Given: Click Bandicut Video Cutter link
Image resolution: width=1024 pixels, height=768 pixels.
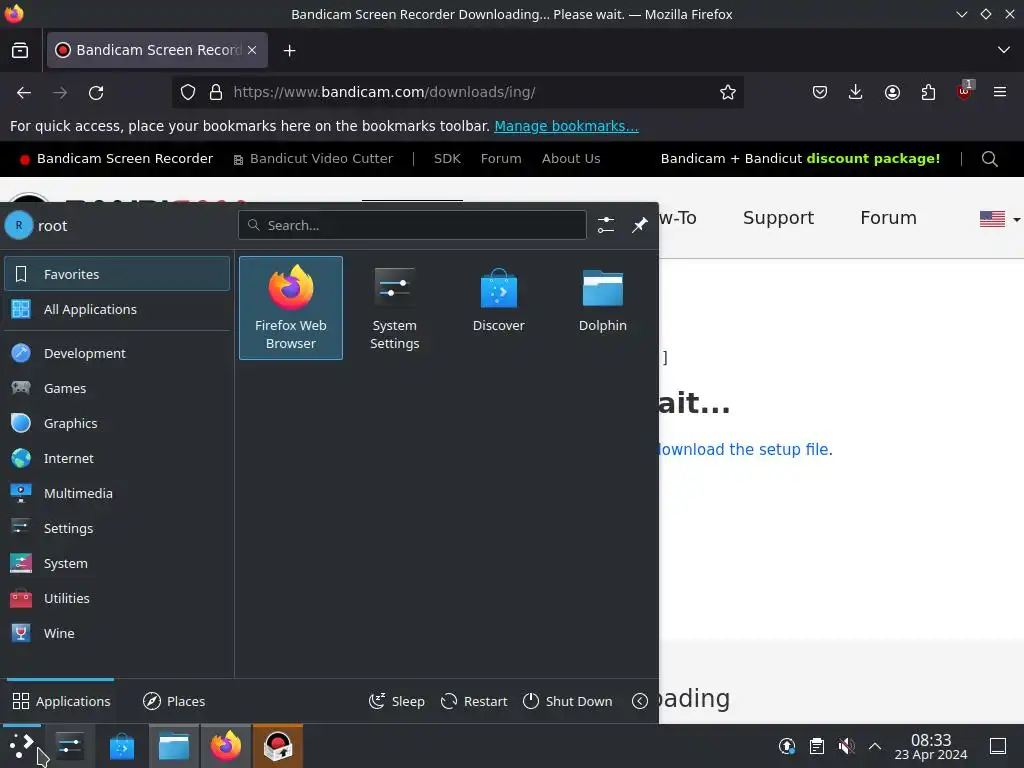Looking at the screenshot, I should (x=313, y=159).
